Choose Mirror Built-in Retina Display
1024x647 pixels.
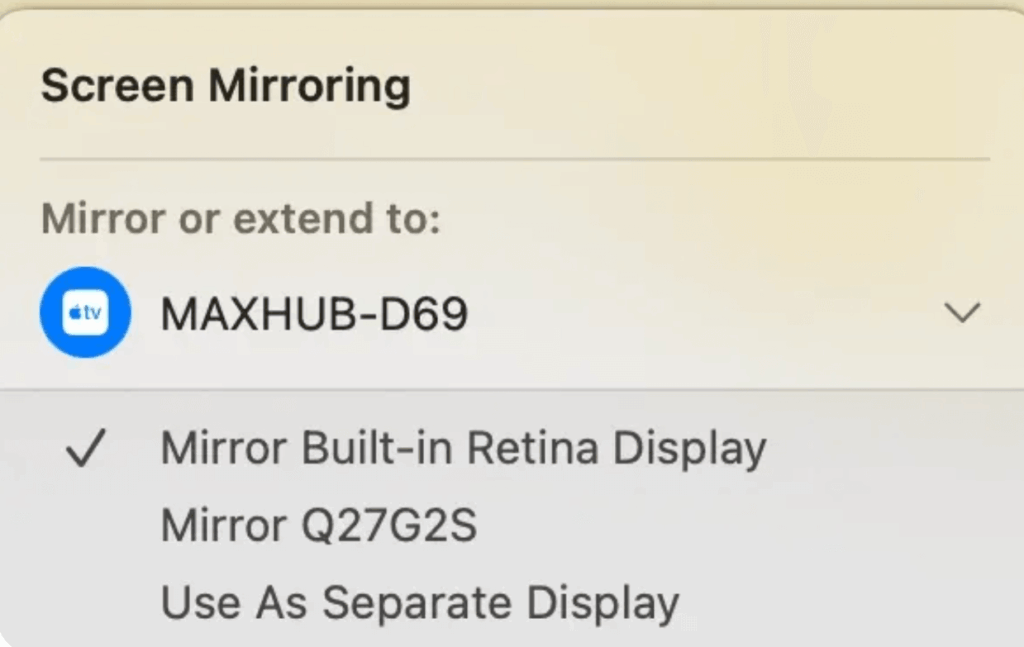[x=463, y=449]
